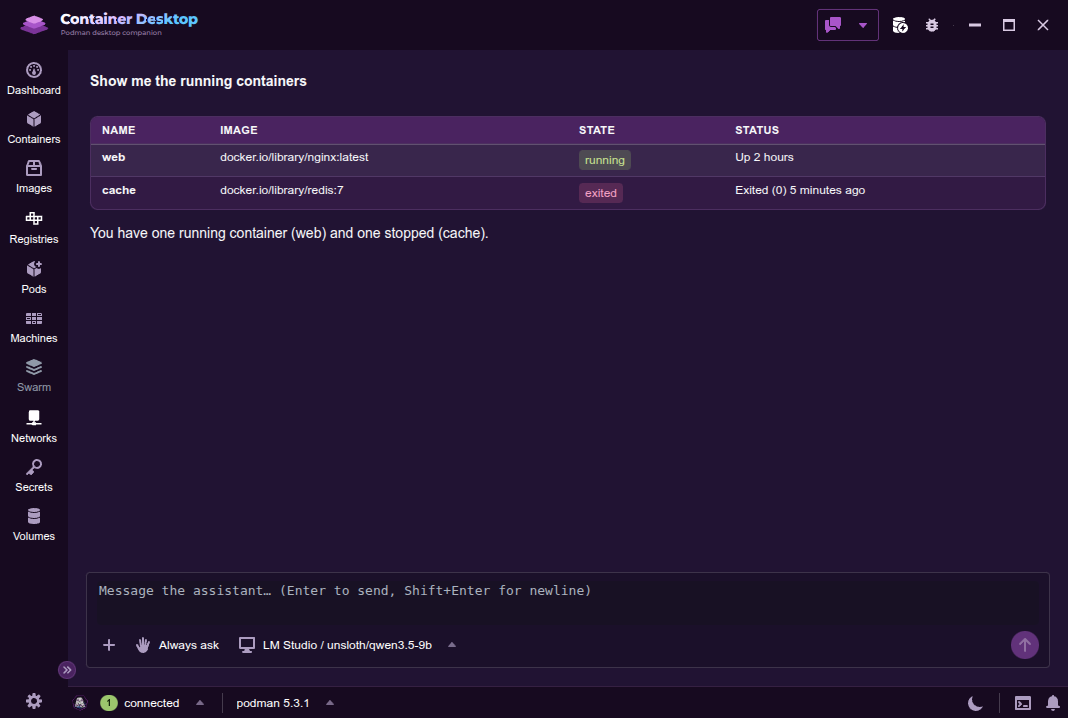The width and height of the screenshot is (1068, 718).
Task: Go to Machines in sidebar
Action: coord(33,327)
